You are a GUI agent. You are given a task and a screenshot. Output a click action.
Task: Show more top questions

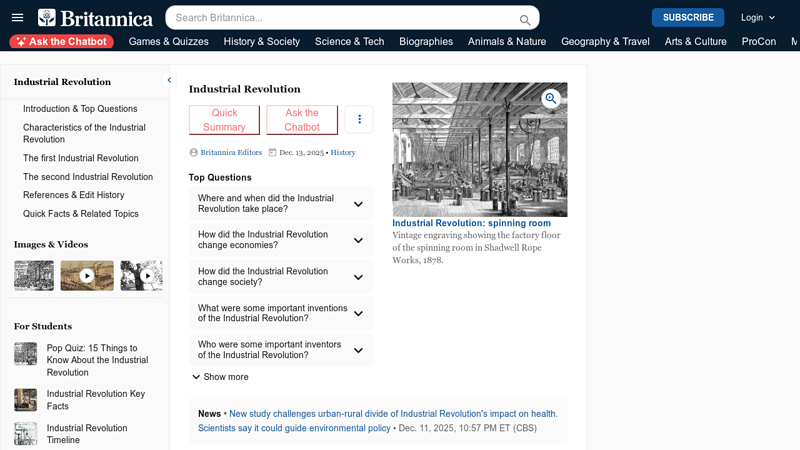tap(220, 377)
